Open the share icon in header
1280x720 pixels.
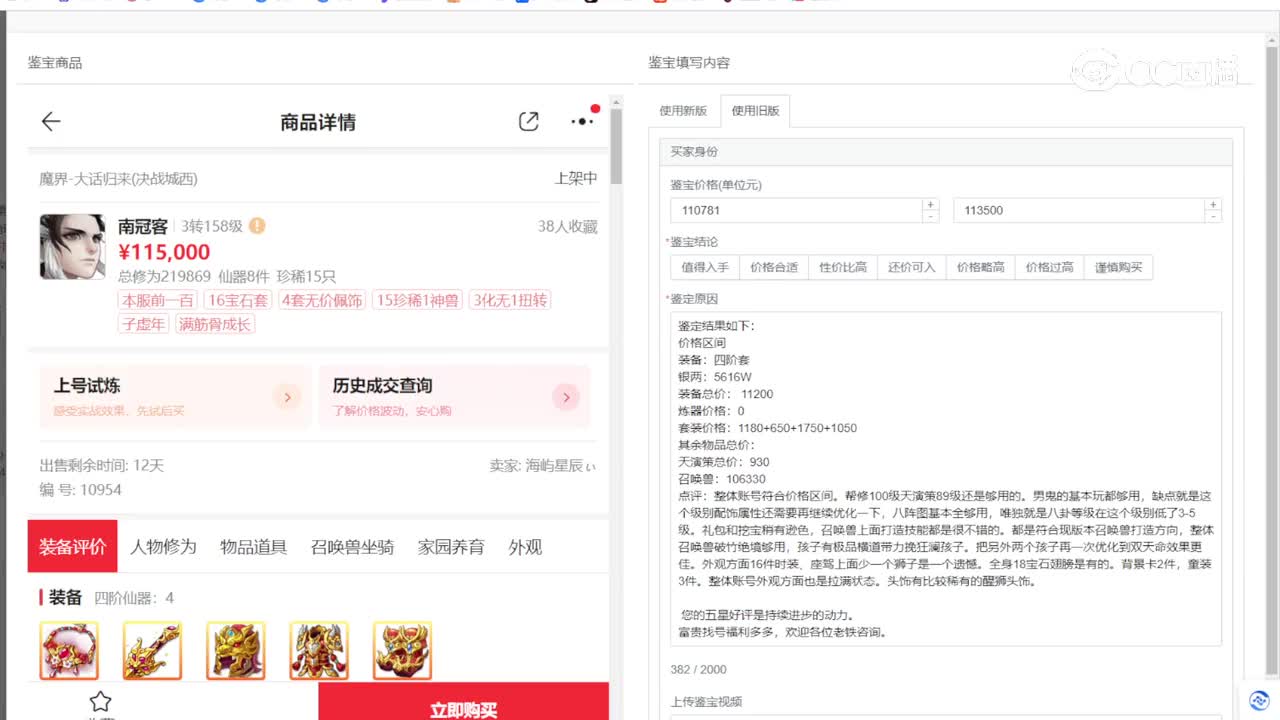(529, 122)
